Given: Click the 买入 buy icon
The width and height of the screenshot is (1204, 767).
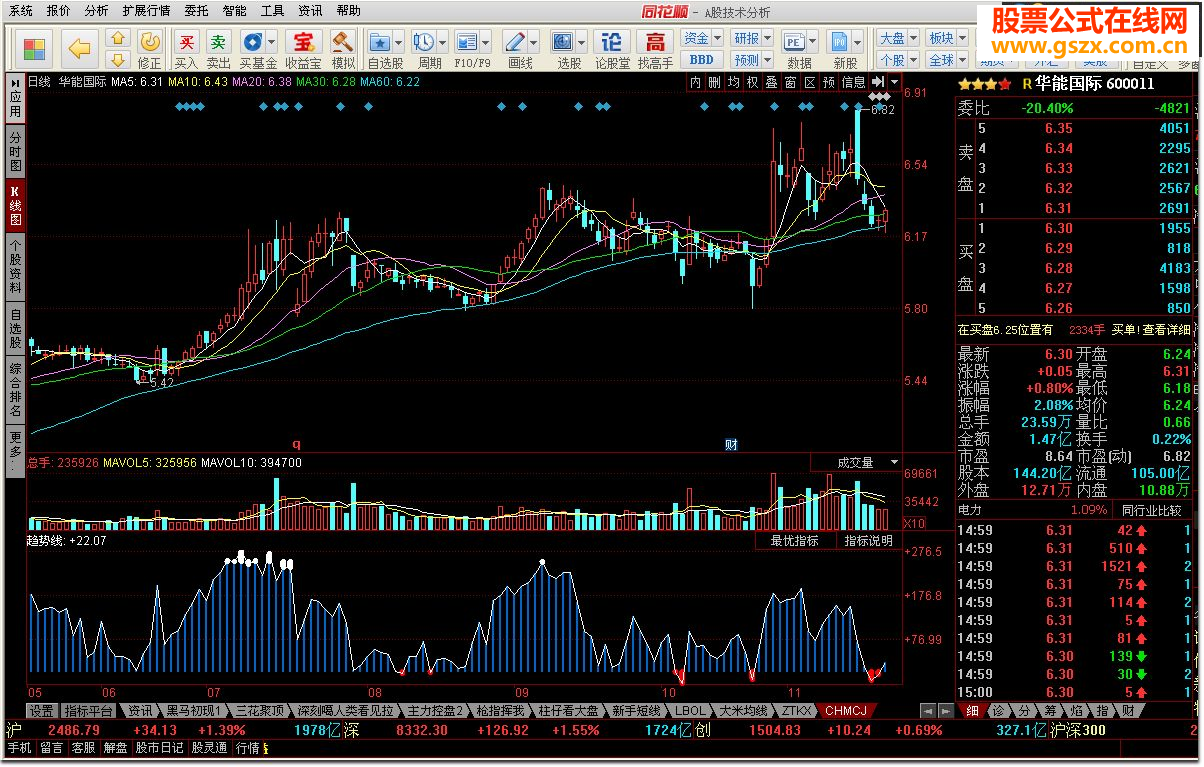Looking at the screenshot, I should (186, 41).
